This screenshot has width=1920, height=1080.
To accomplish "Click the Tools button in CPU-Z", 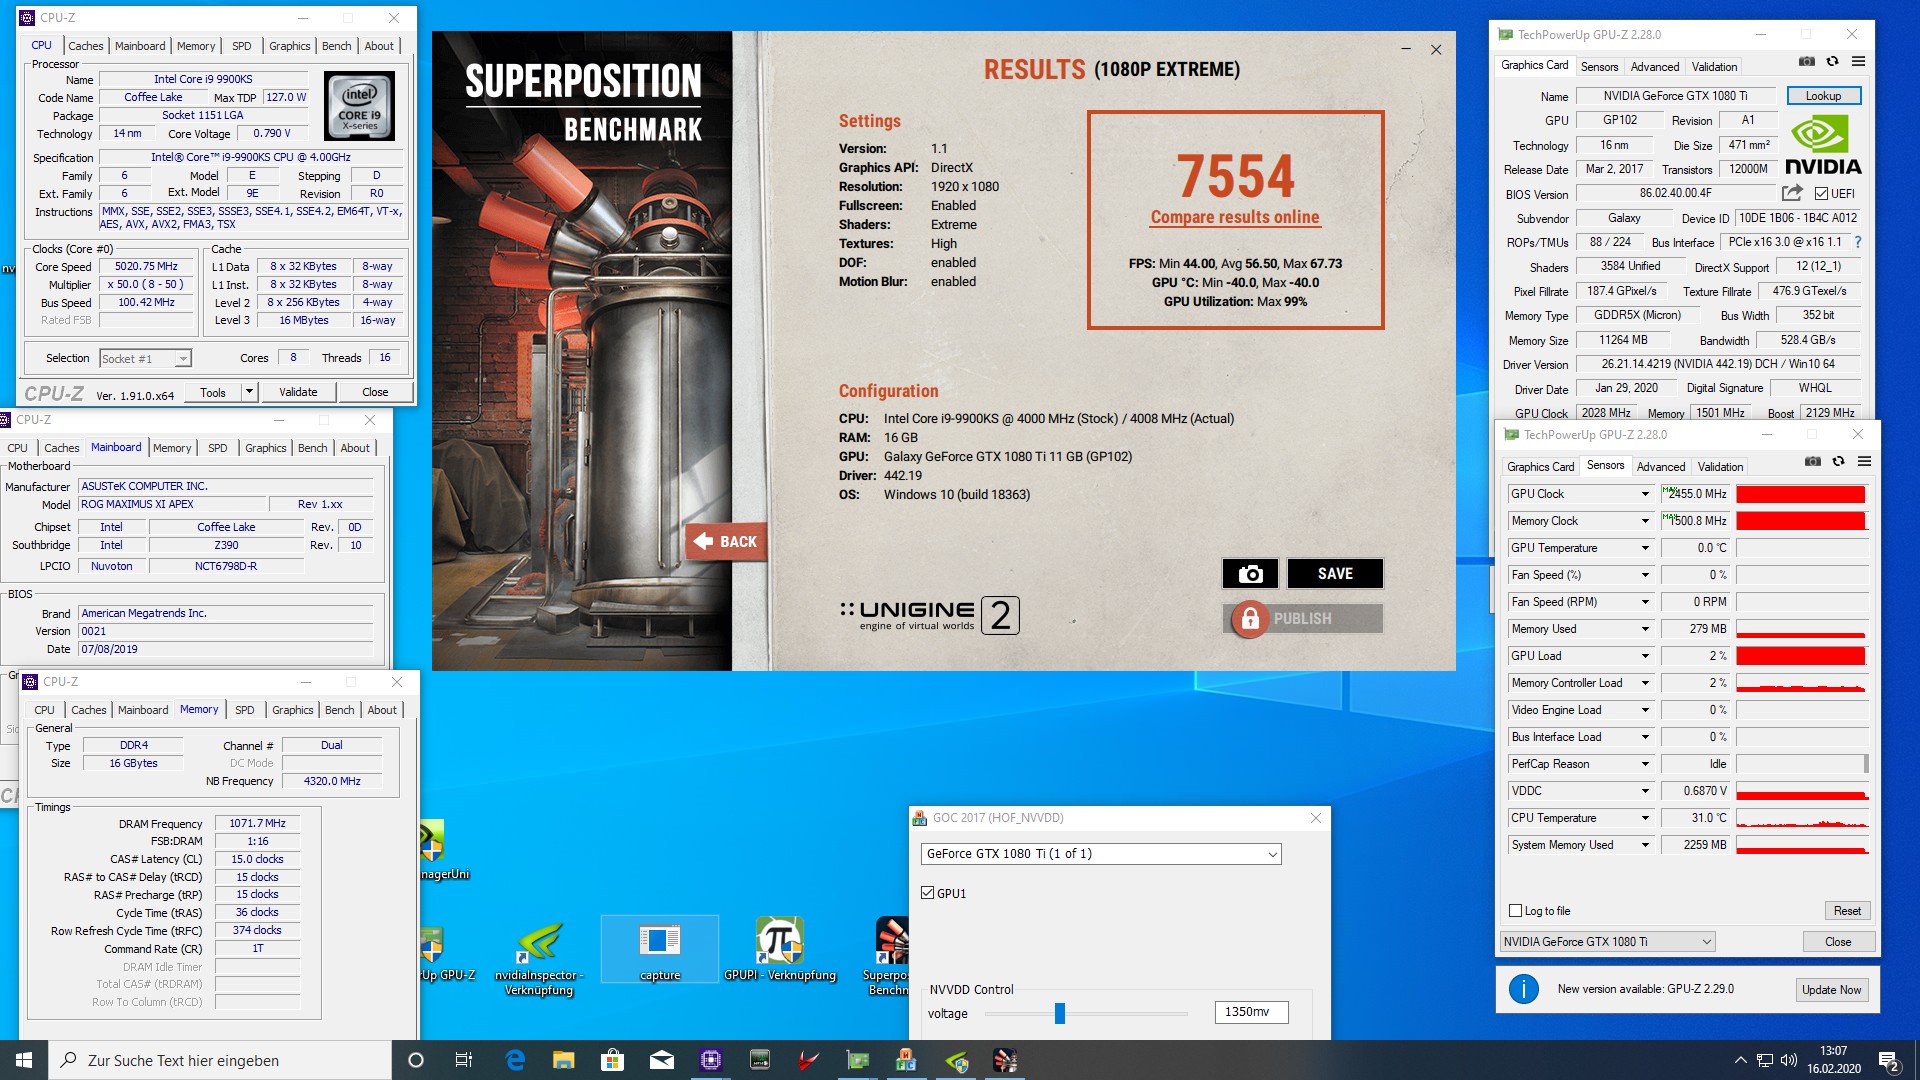I will click(x=213, y=392).
